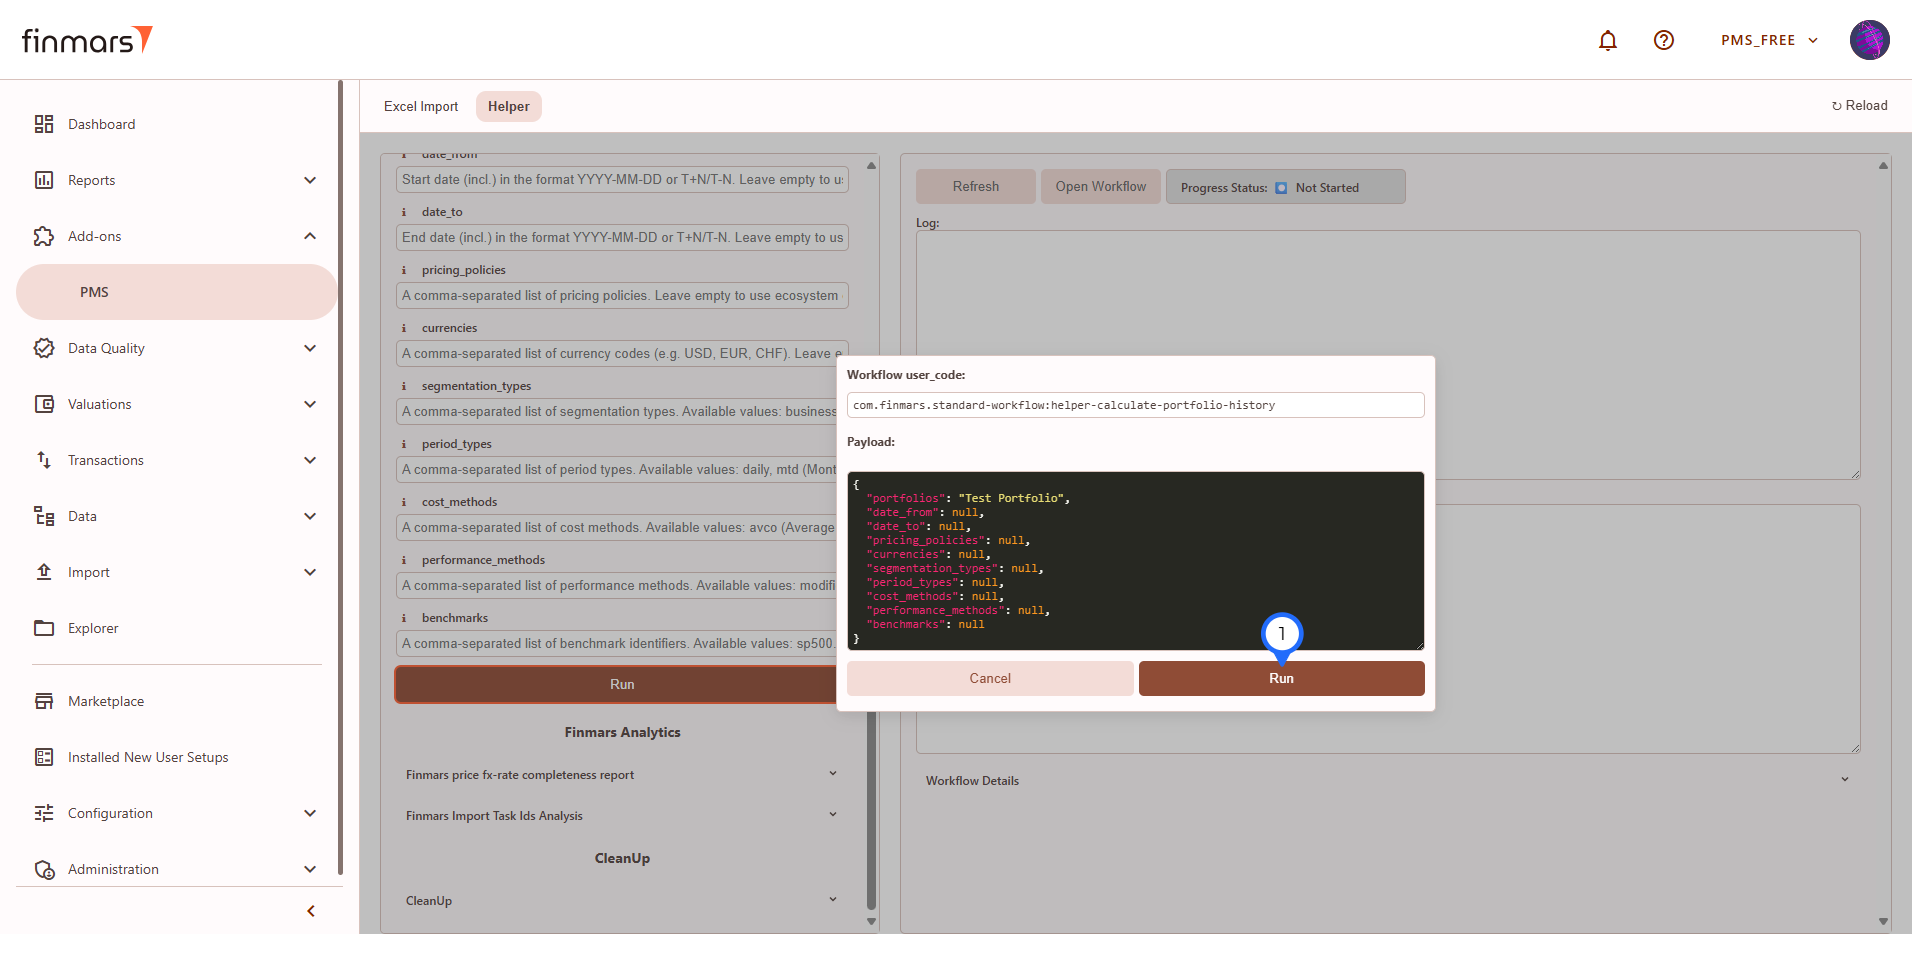Click the Marketplace storefront icon
The image size is (1912, 954).
(x=44, y=701)
